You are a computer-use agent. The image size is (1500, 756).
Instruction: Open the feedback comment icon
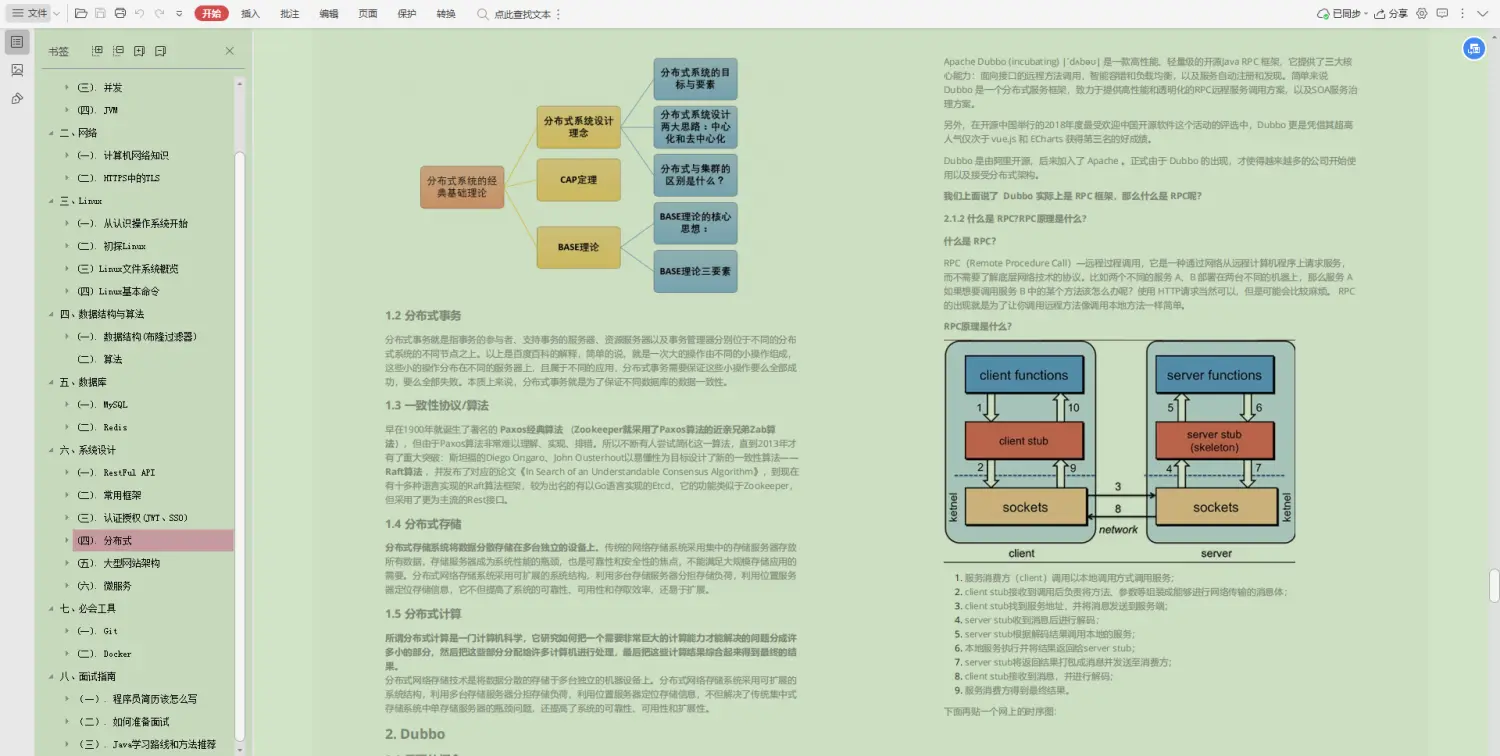click(x=1442, y=13)
